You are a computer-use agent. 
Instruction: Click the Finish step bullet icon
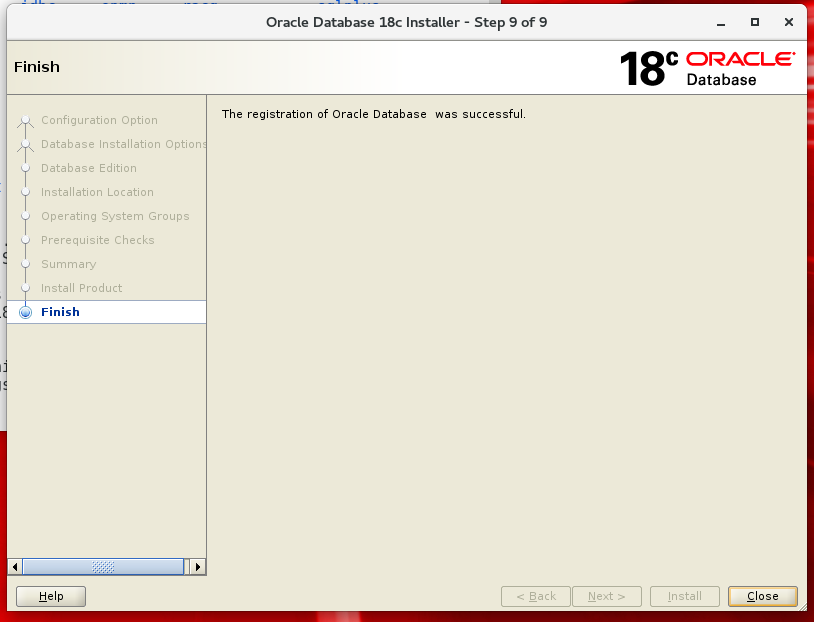pos(25,312)
